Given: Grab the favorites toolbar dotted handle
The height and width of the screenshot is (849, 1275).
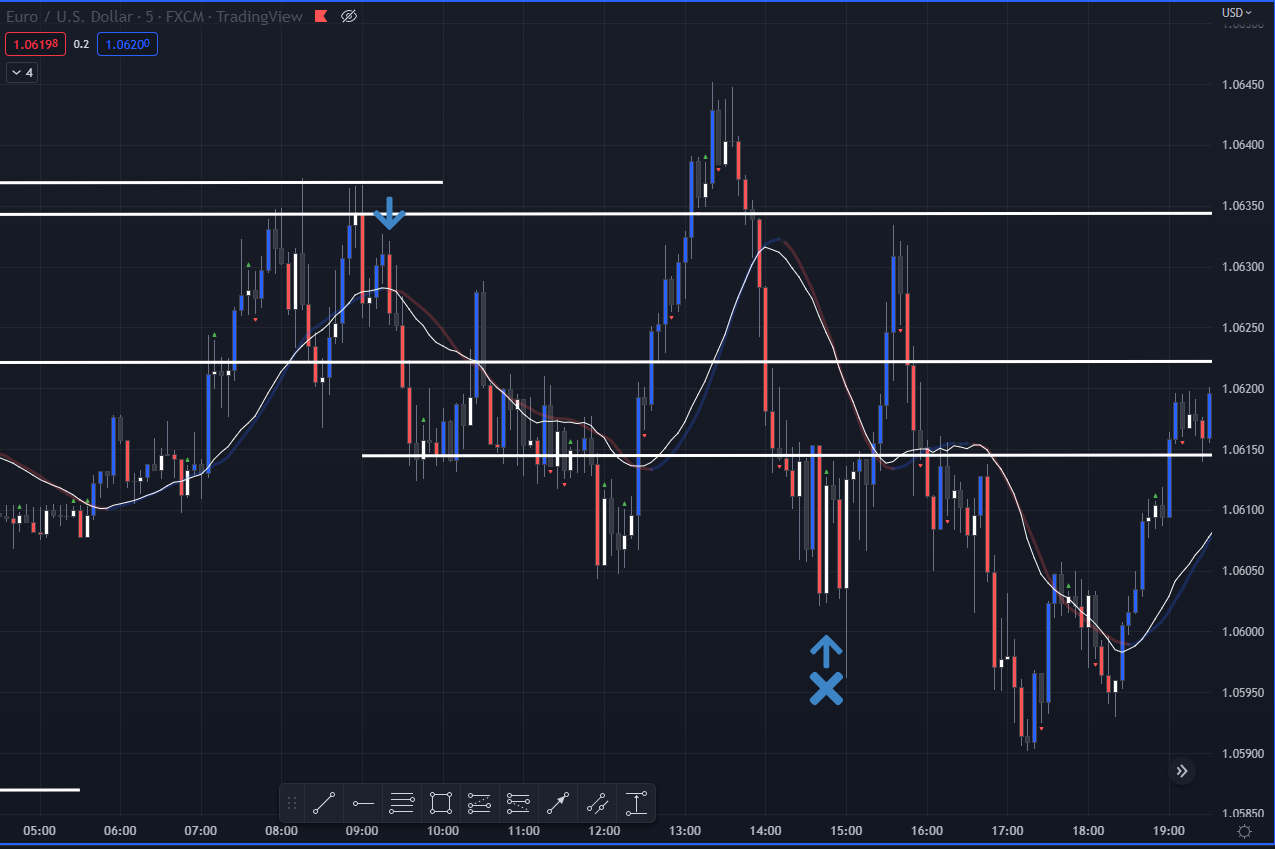Looking at the screenshot, I should point(292,802).
